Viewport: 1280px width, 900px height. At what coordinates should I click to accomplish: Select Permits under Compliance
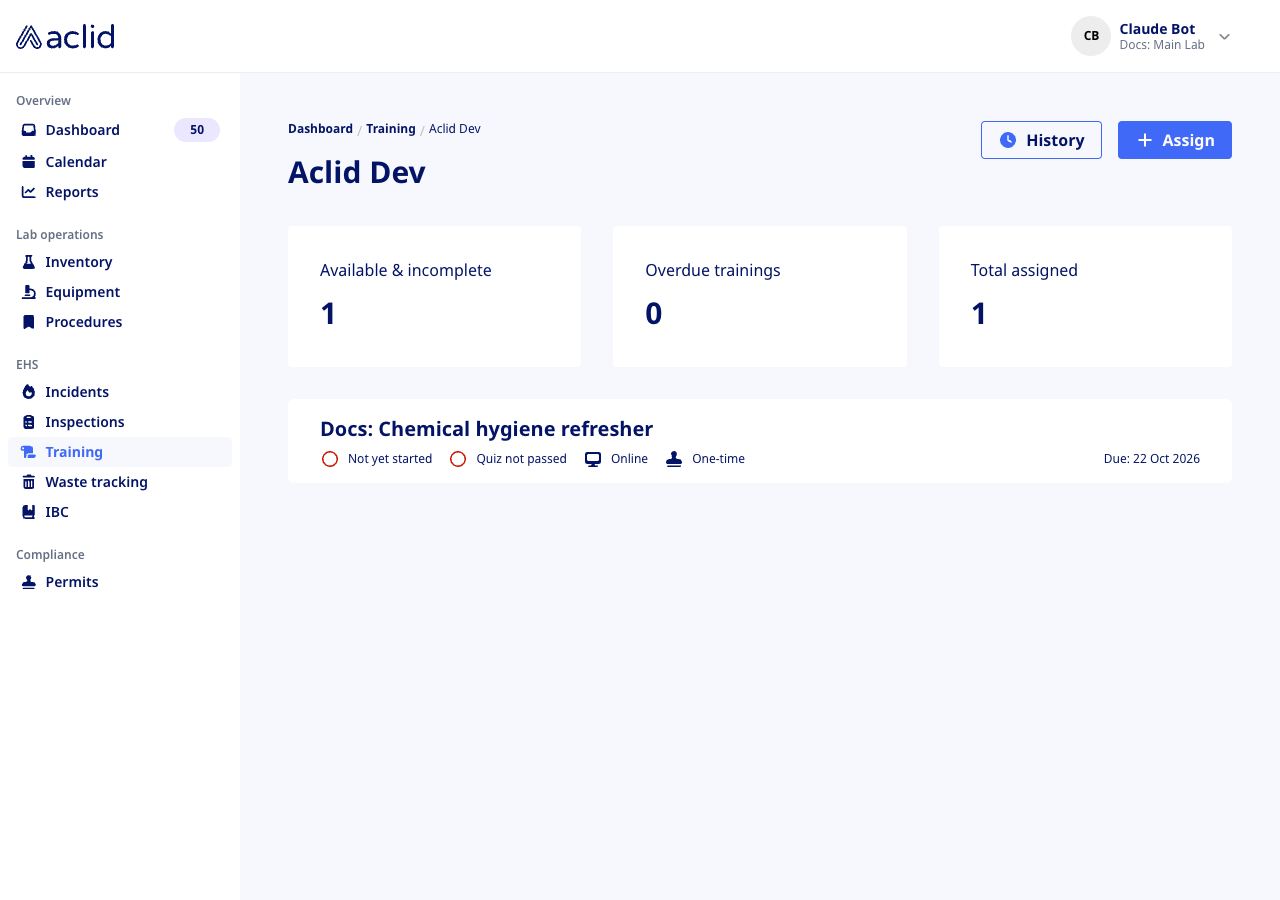point(120,582)
